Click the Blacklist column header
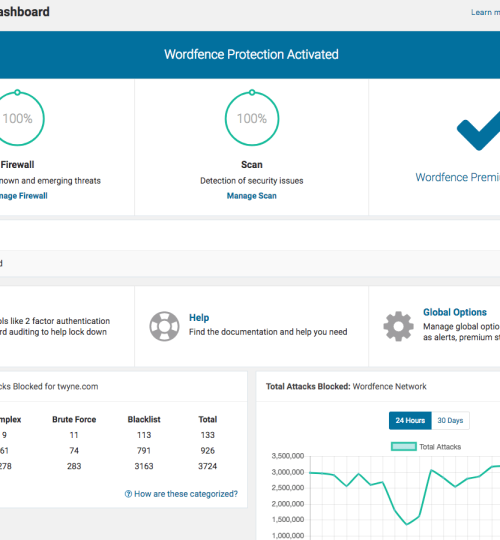Viewport: 500px width, 540px height. pyautogui.click(x=144, y=419)
